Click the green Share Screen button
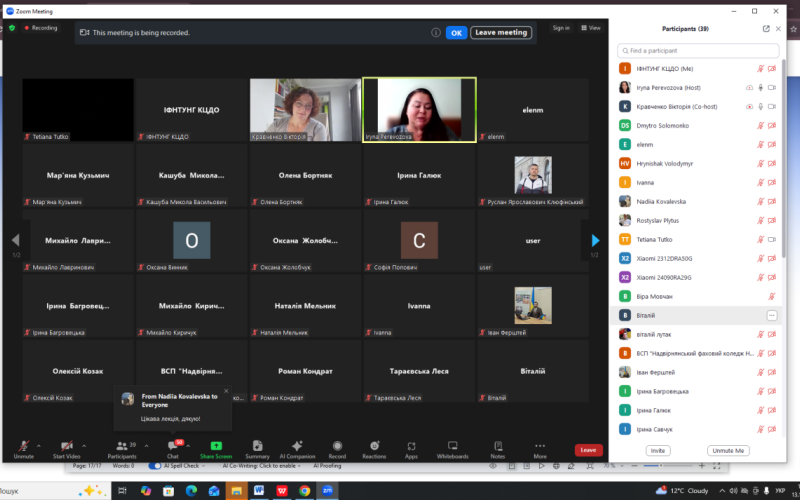Image resolution: width=800 pixels, height=500 pixels. (216, 449)
